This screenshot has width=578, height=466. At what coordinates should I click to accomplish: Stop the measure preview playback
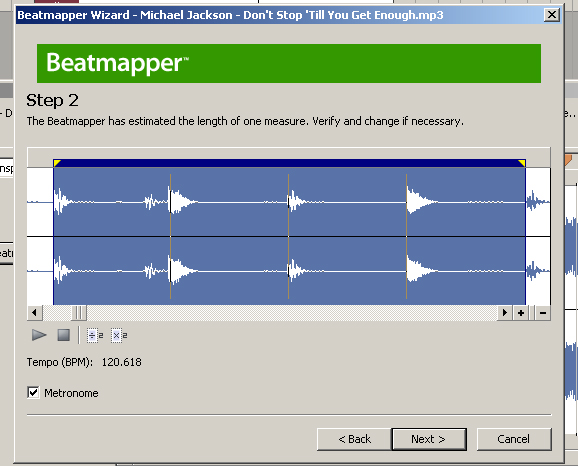click(x=63, y=335)
